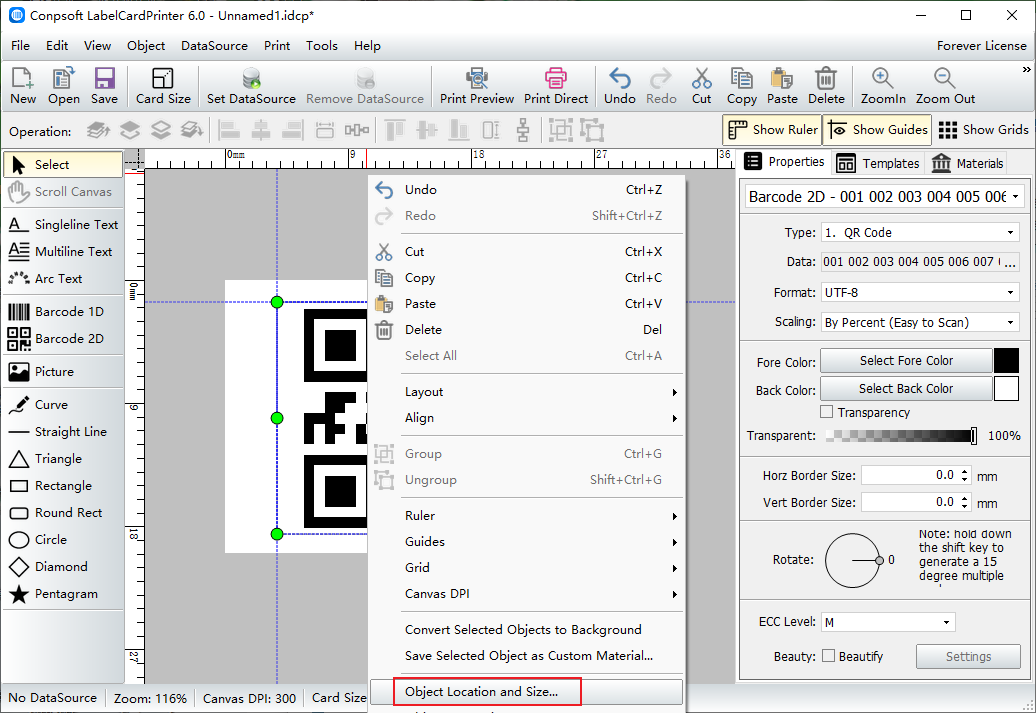1036x713 pixels.
Task: Select the Singleline Text tool
Action: (x=63, y=225)
